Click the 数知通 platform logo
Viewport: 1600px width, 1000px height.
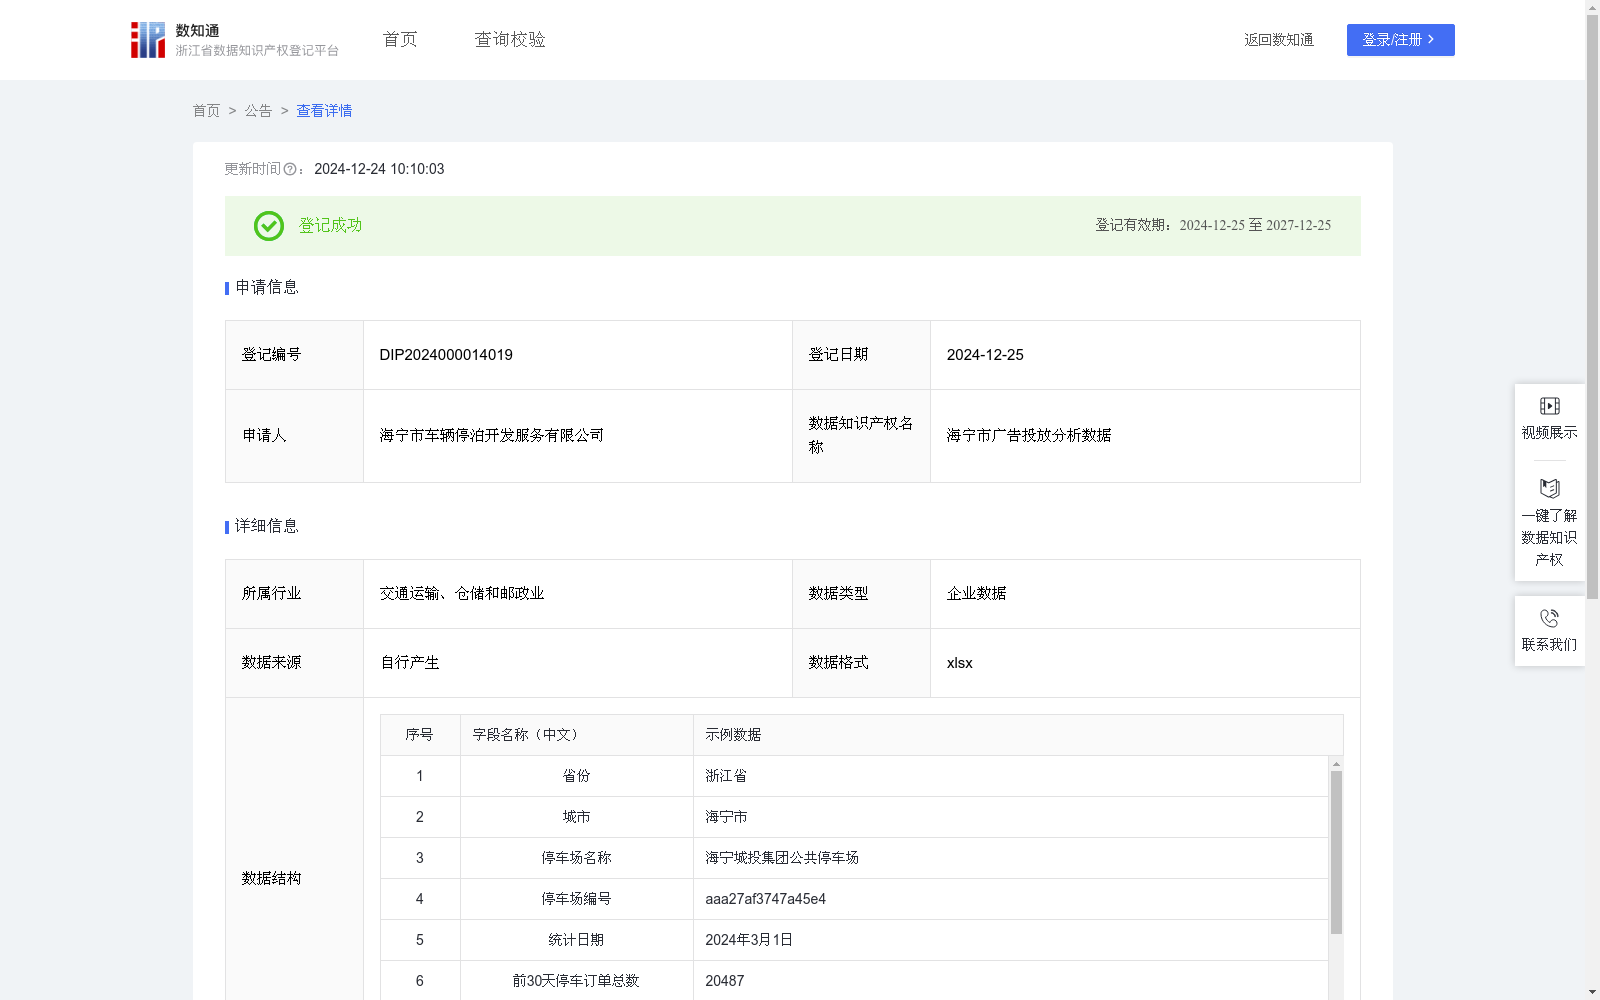click(235, 40)
